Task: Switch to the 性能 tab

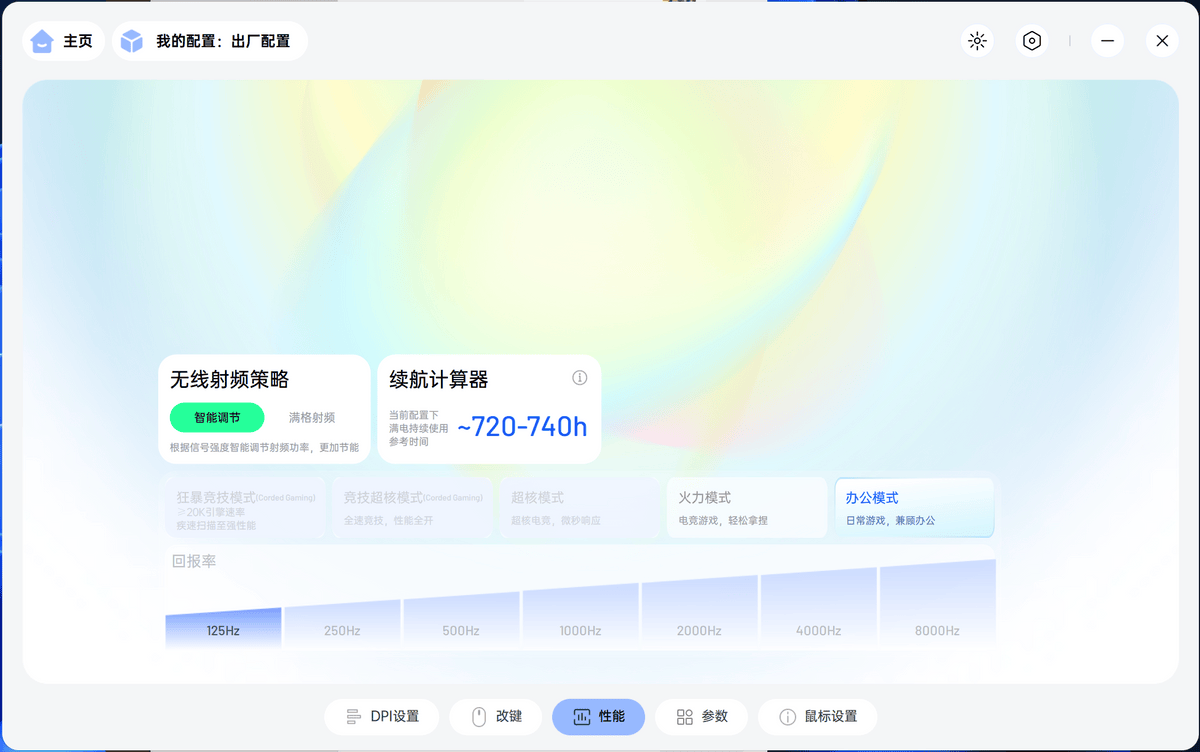Action: pyautogui.click(x=599, y=717)
